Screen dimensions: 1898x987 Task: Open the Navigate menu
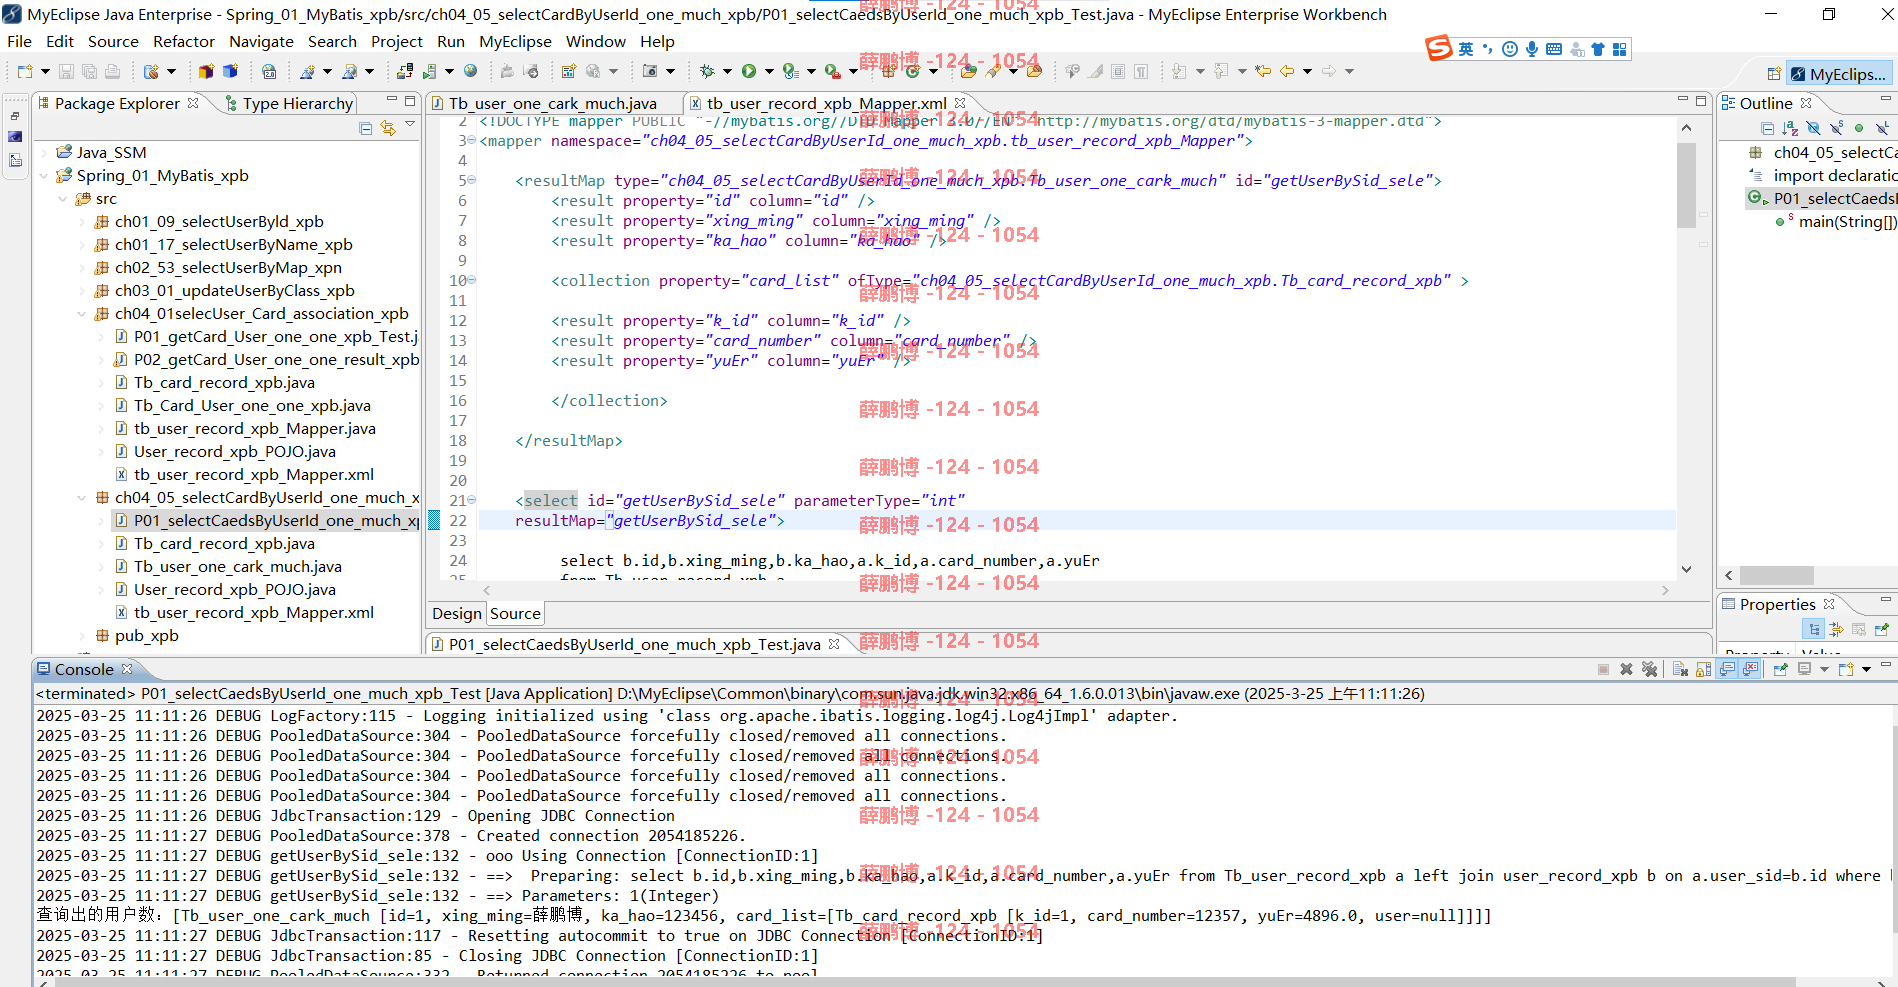(x=261, y=41)
